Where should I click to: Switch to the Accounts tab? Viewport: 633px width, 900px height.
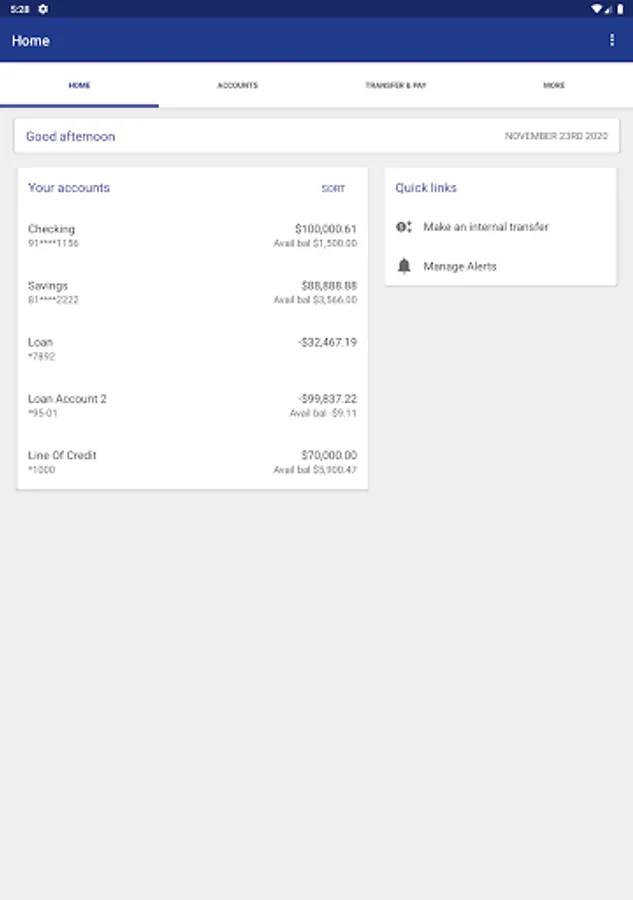point(237,86)
